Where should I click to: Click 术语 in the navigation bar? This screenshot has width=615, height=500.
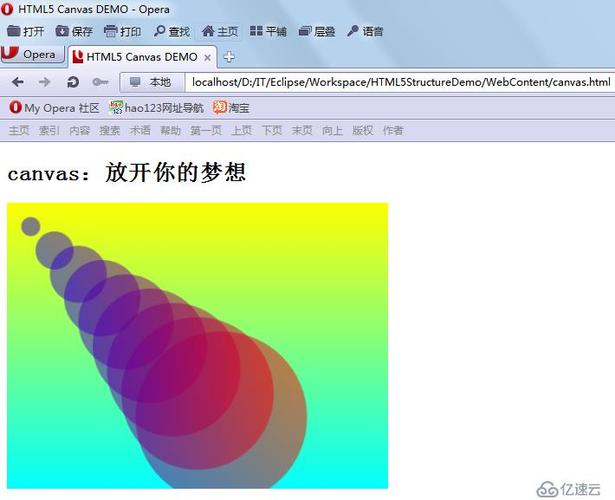[140, 130]
